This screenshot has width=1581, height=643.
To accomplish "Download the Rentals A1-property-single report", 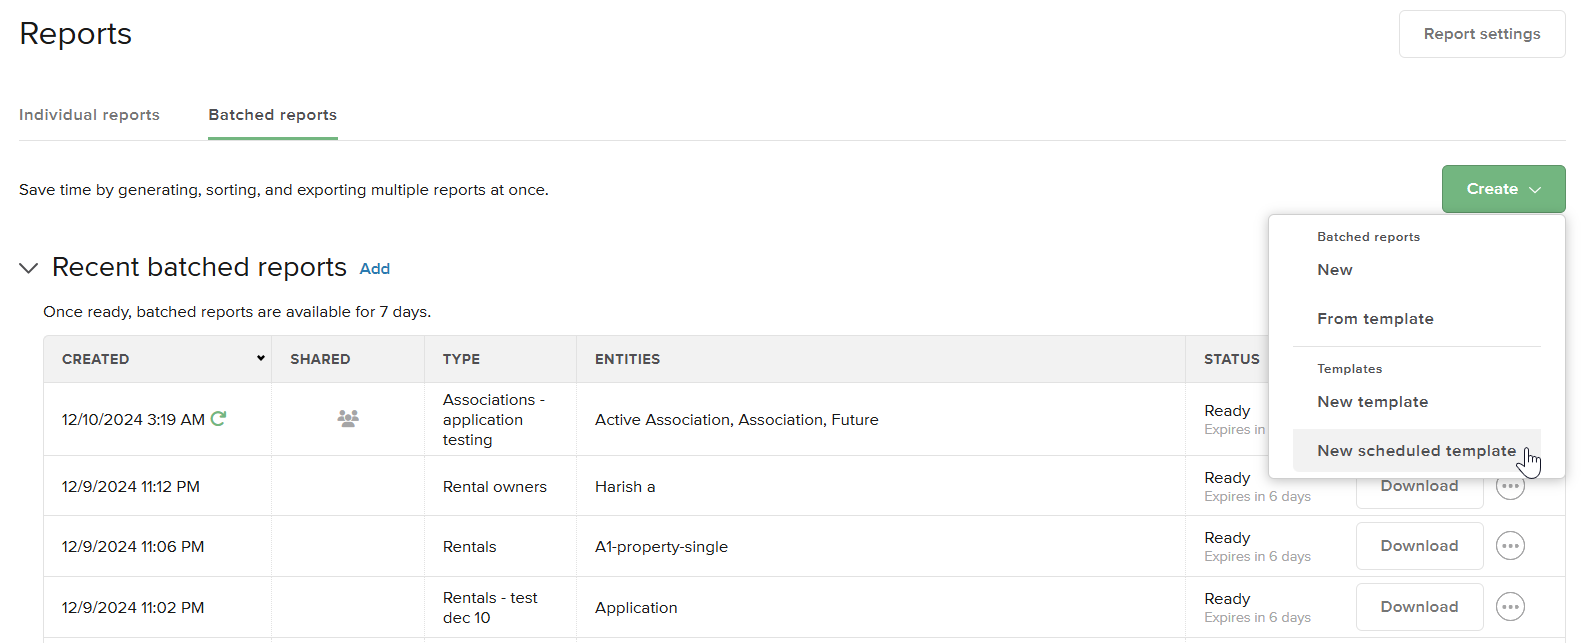I will pos(1419,546).
